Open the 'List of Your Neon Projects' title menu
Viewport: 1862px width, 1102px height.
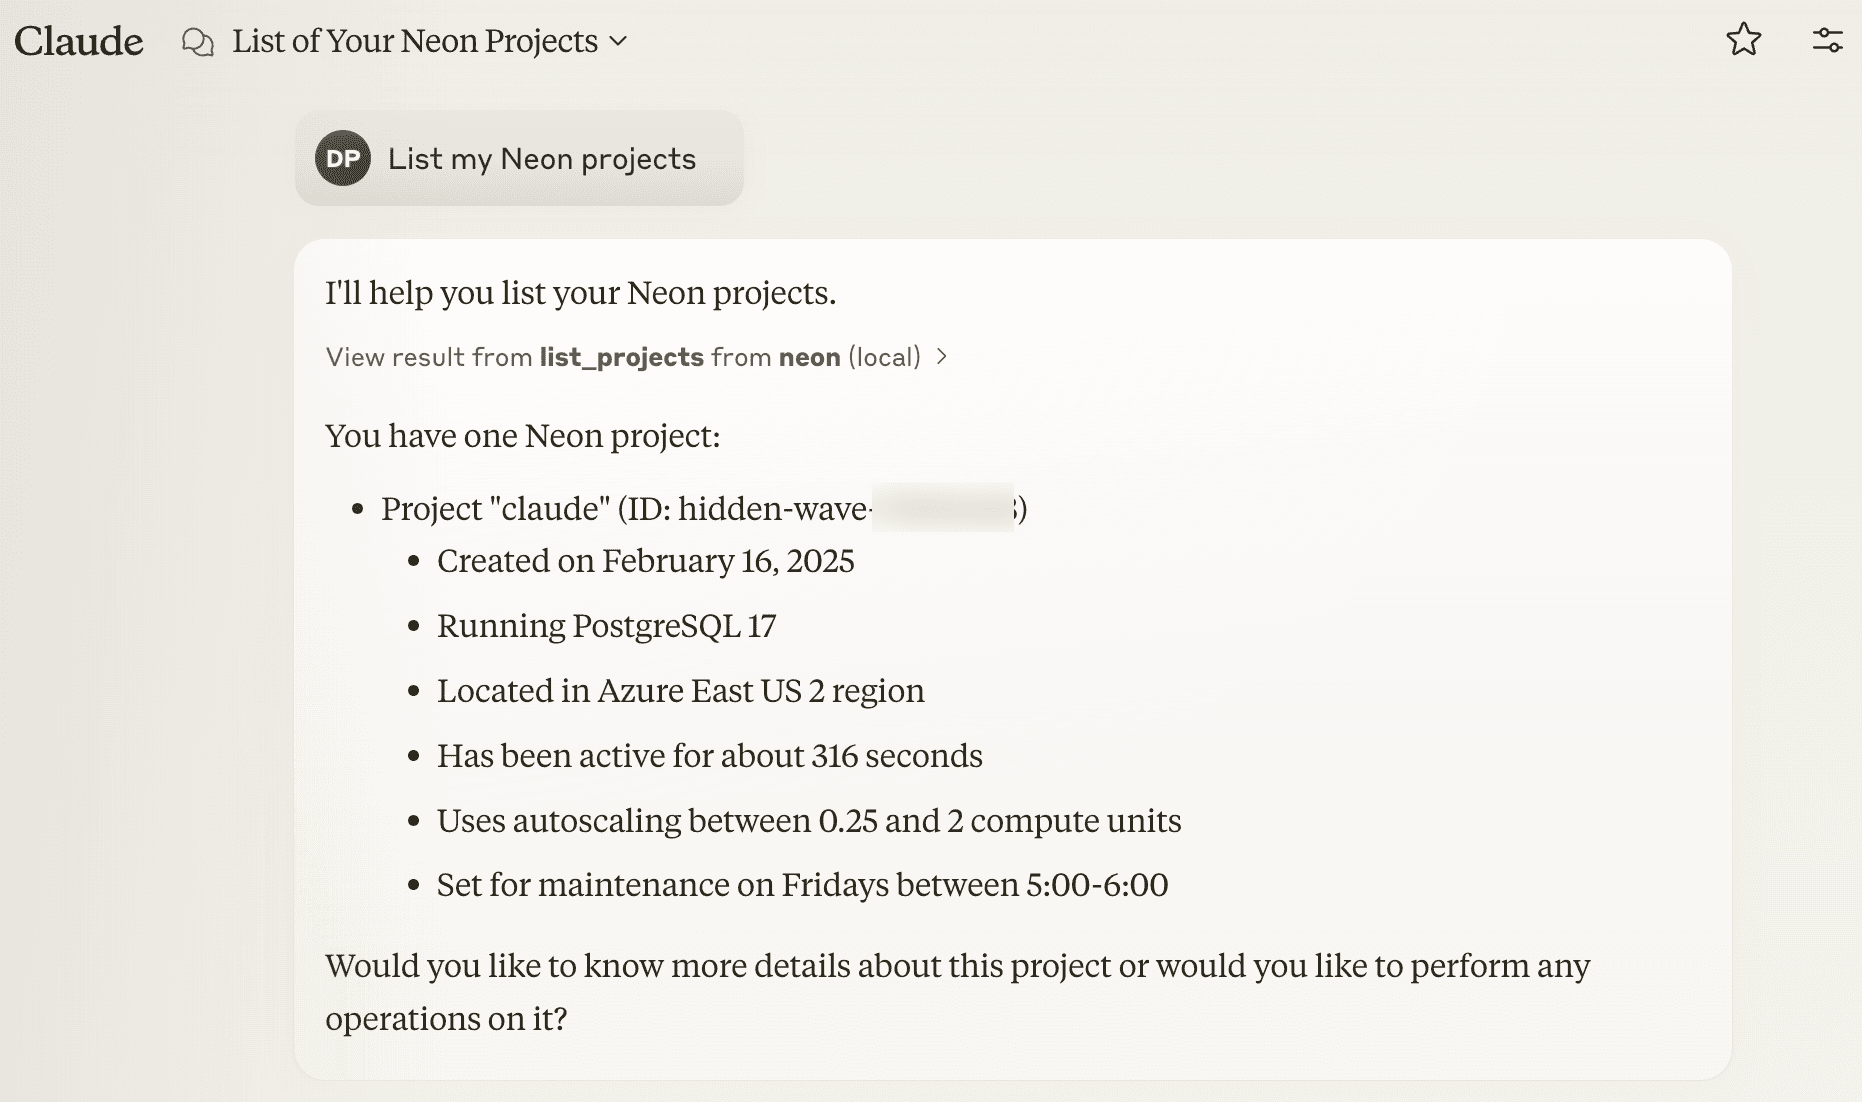[414, 41]
